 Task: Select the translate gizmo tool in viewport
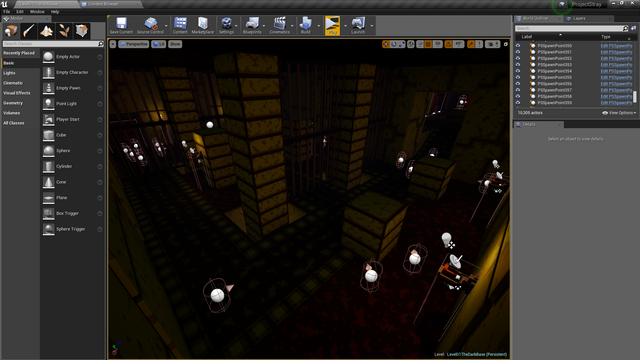386,44
